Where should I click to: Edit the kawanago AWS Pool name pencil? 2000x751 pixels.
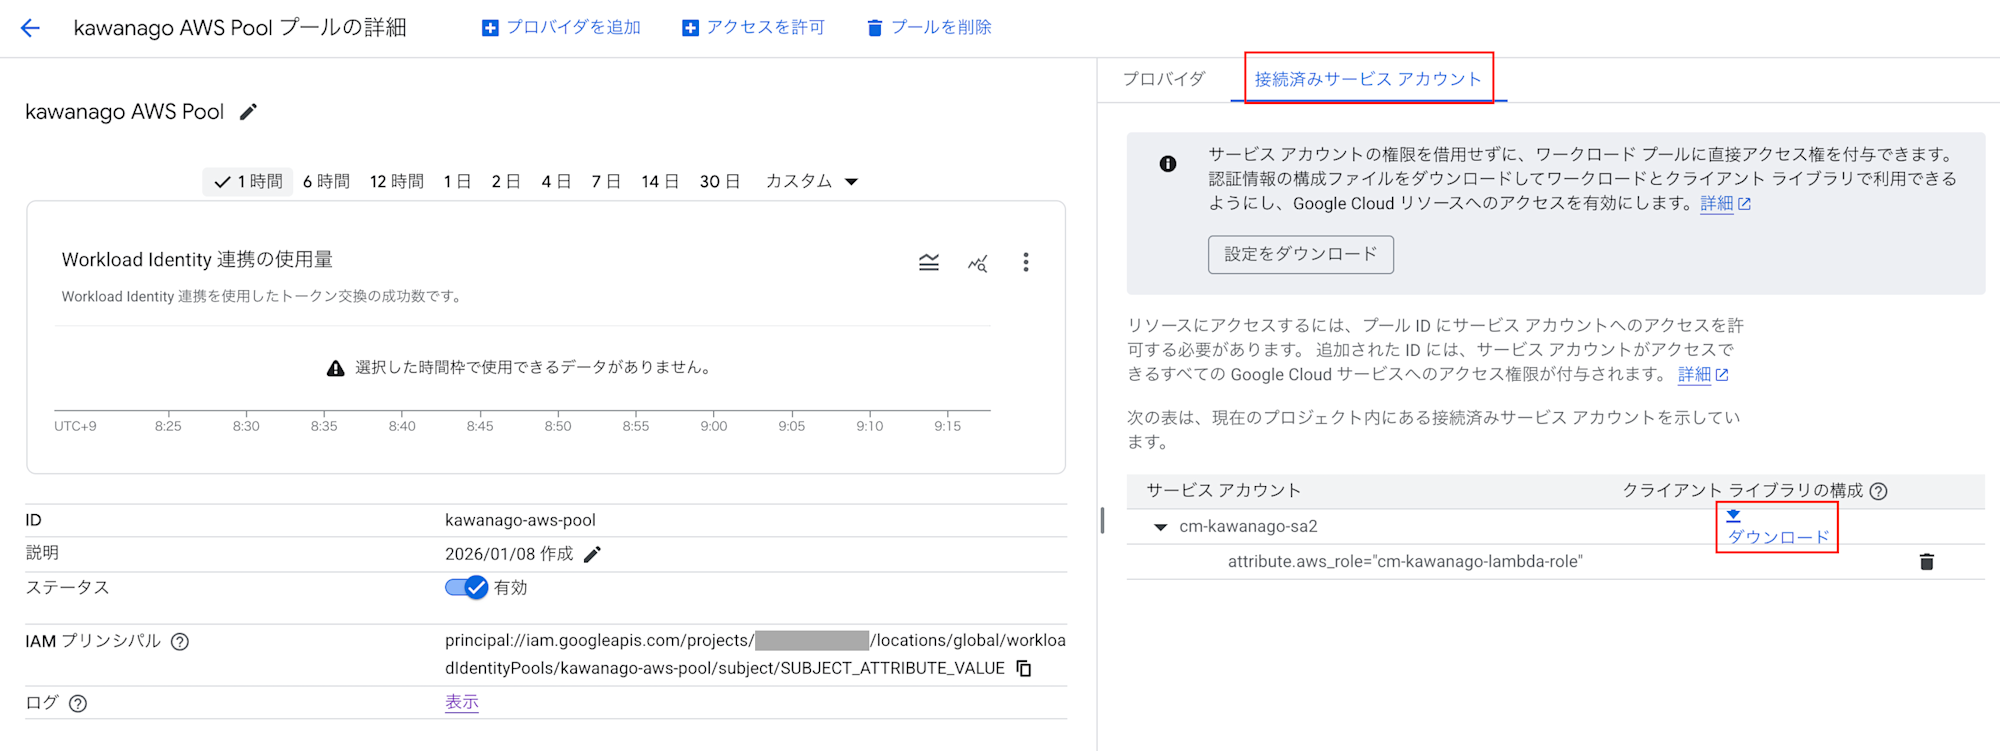(248, 112)
